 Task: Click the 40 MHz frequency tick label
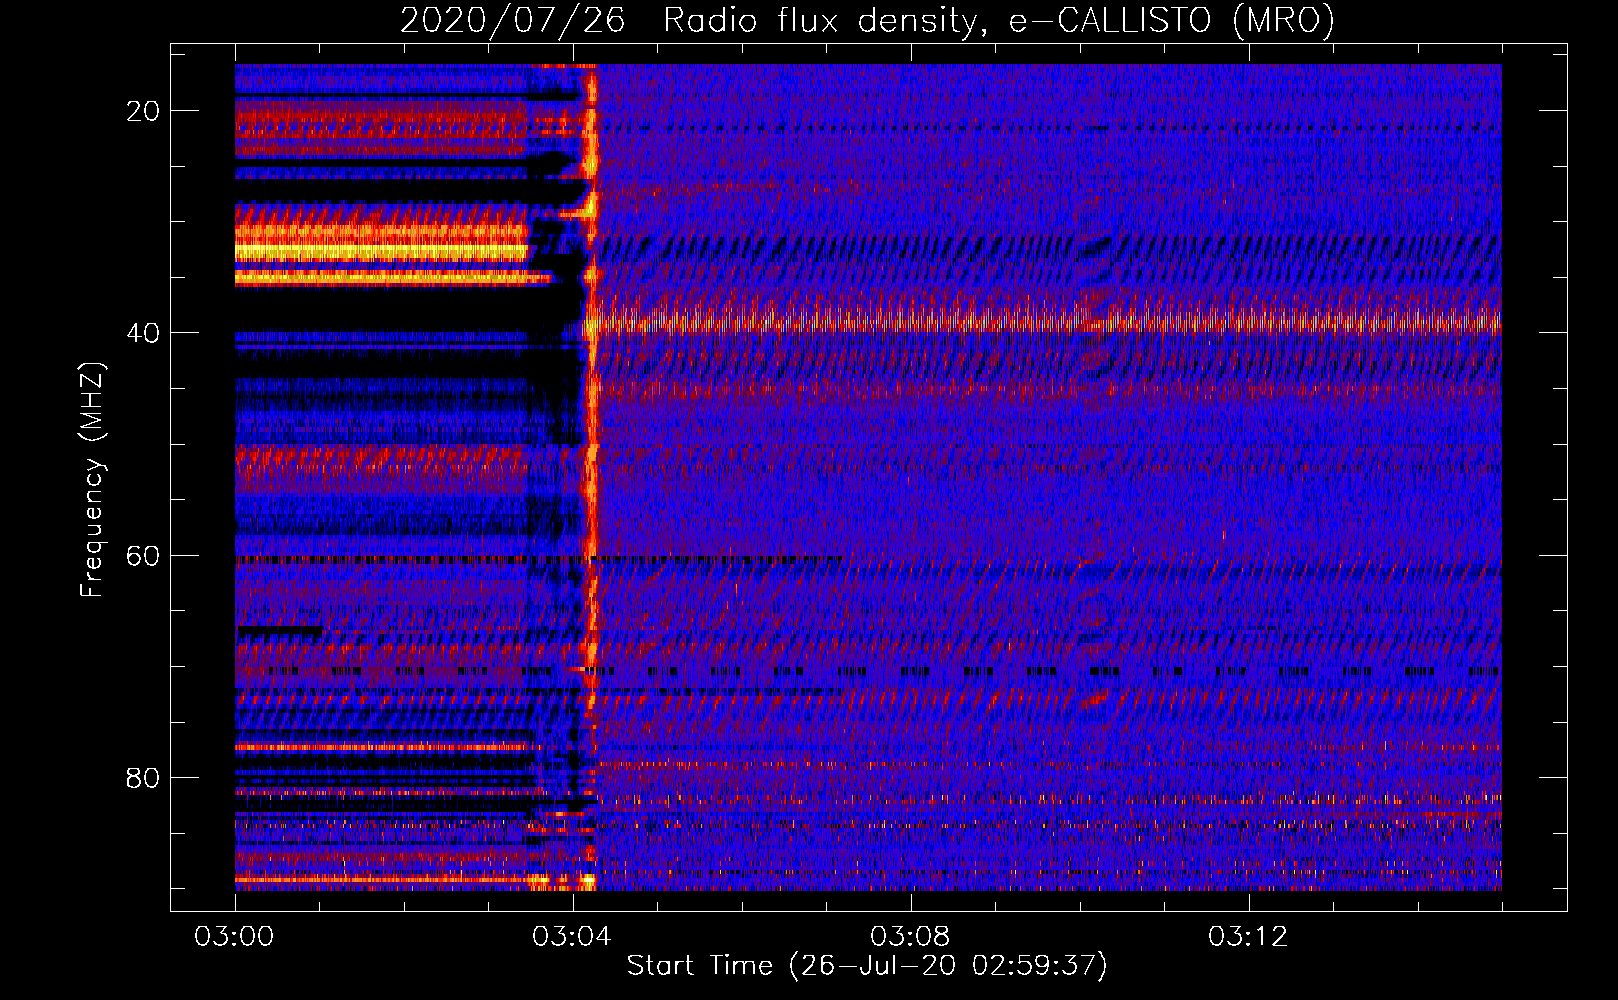pos(143,333)
